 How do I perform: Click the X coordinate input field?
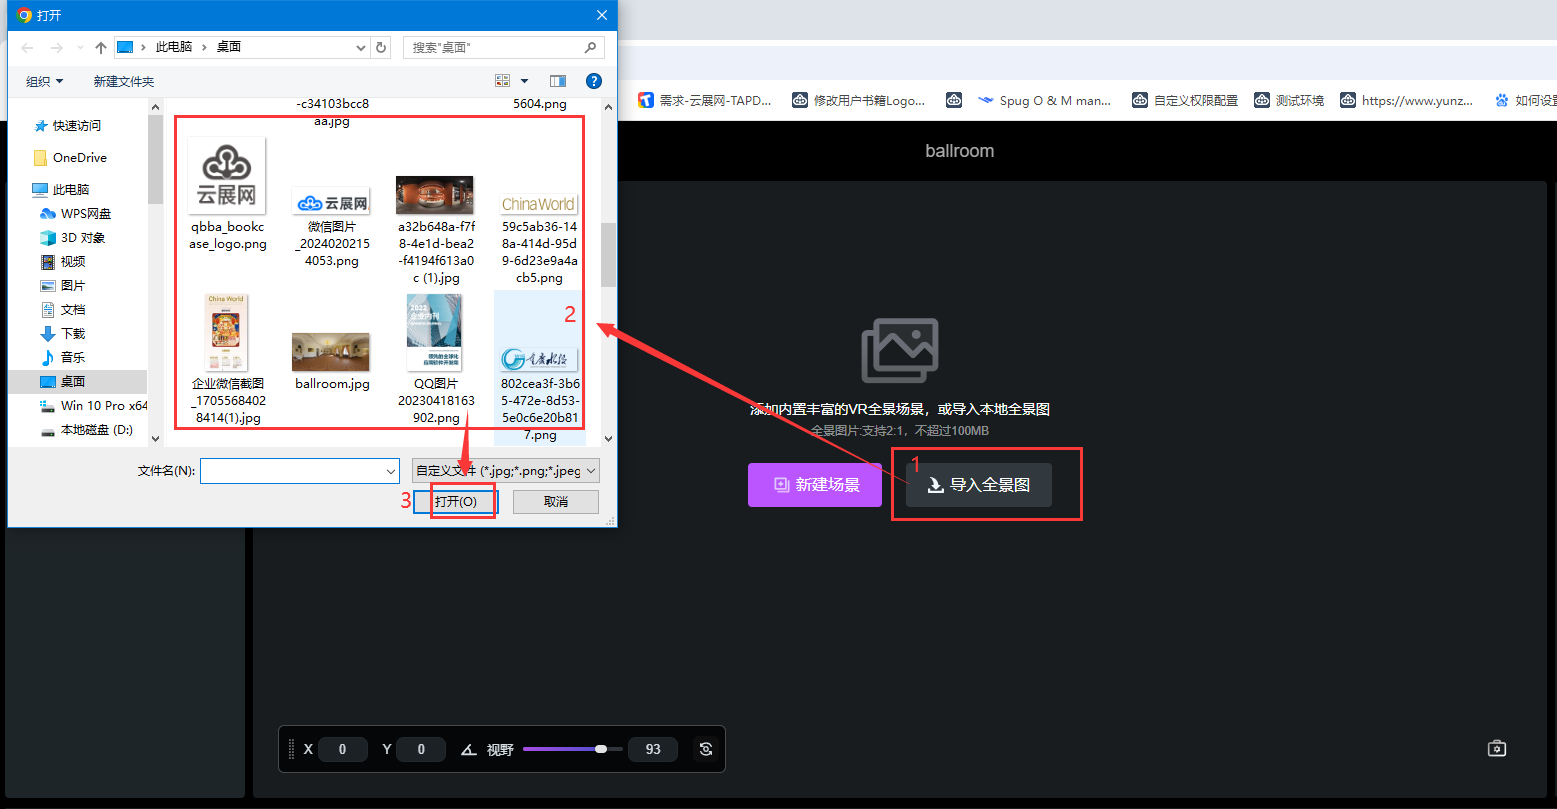pyautogui.click(x=342, y=749)
